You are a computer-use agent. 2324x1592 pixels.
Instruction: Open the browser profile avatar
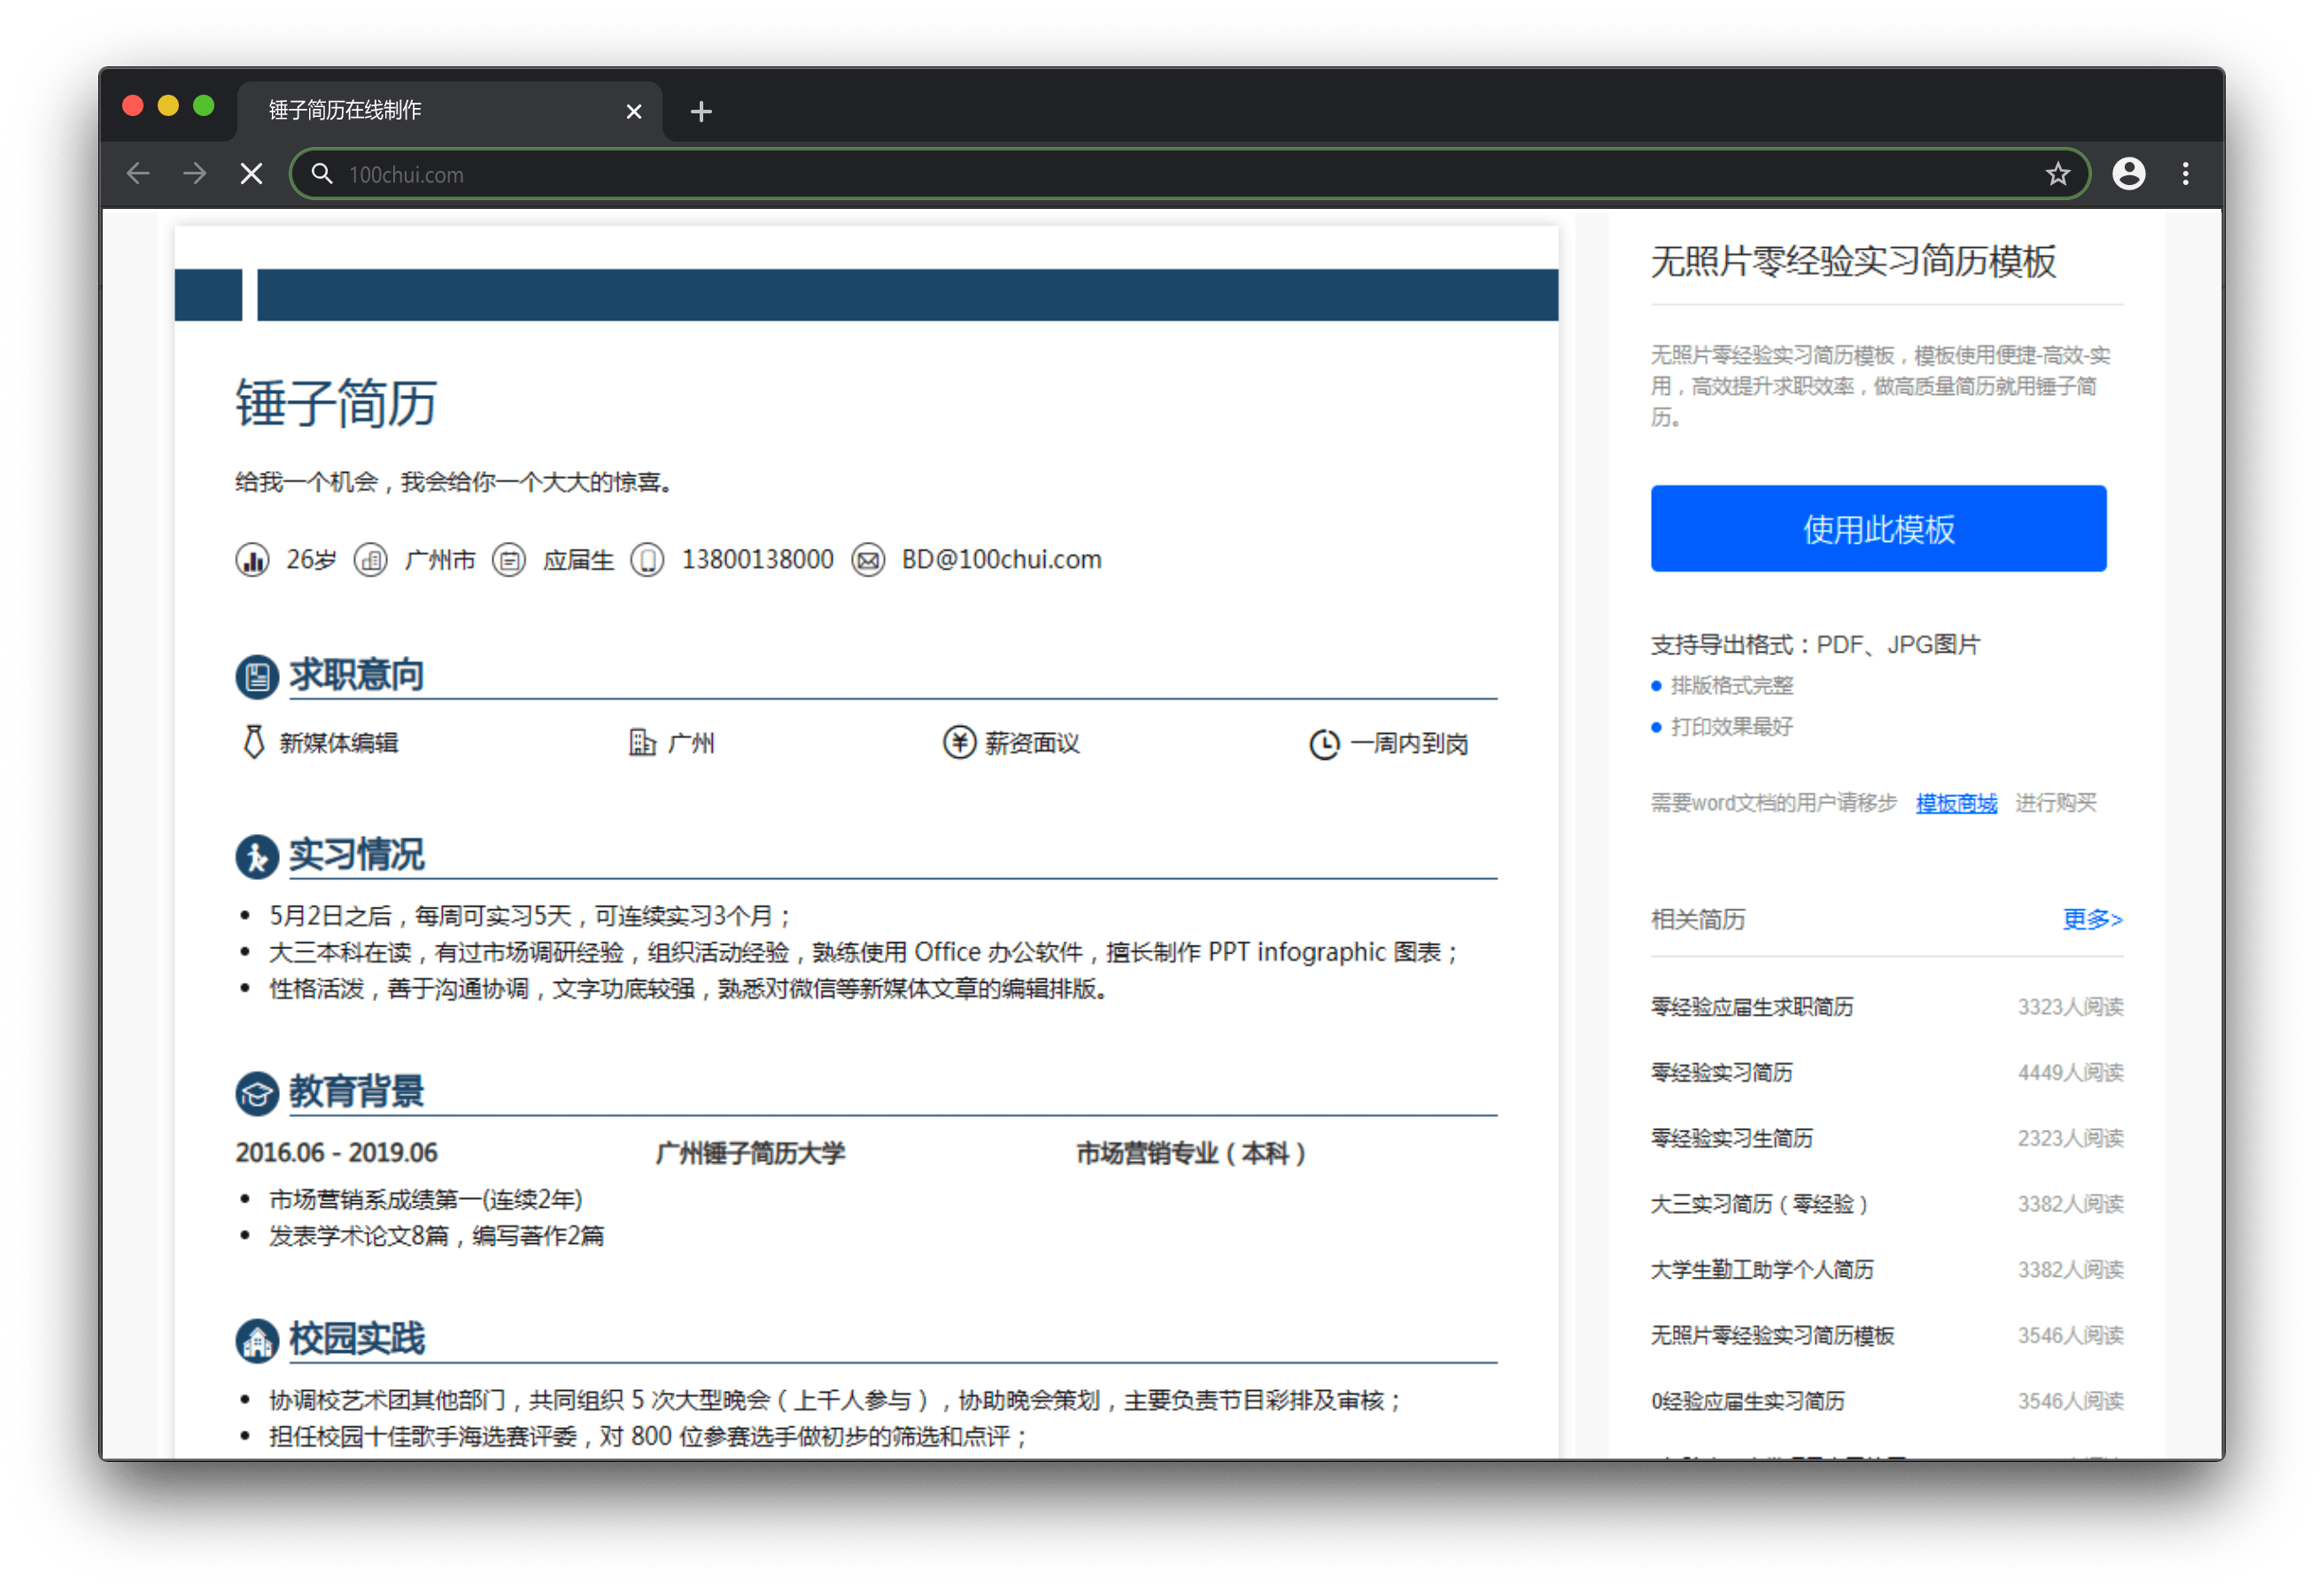coord(2128,174)
